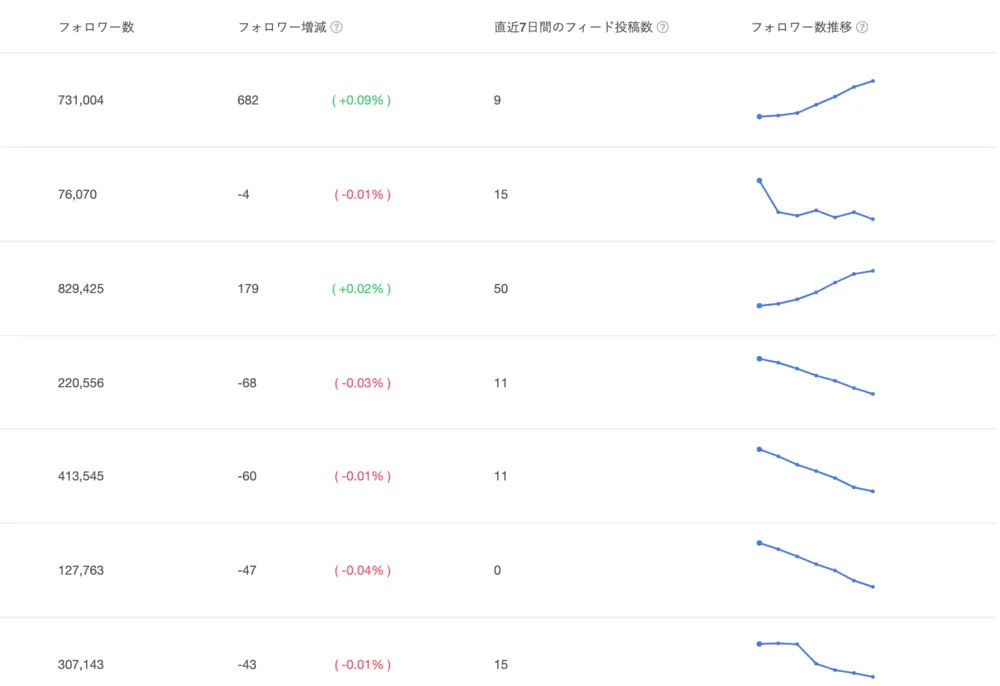Click help icon beside 直近7日間のフィード投稿数 header
Image resolution: width=1000 pixels, height=686 pixels.
pyautogui.click(x=663, y=28)
